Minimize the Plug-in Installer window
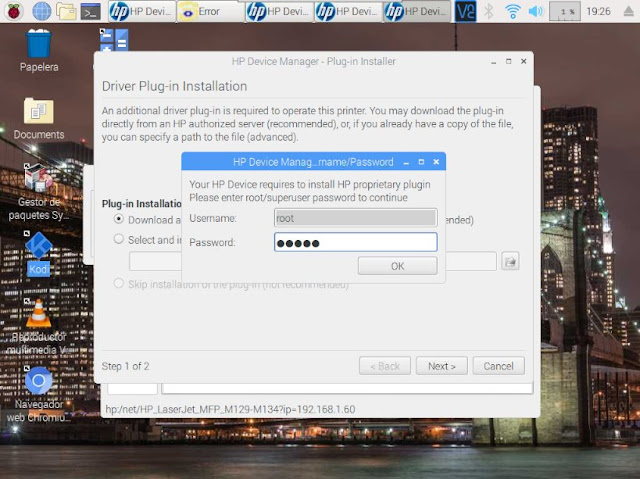This screenshot has width=640, height=479. [x=493, y=62]
